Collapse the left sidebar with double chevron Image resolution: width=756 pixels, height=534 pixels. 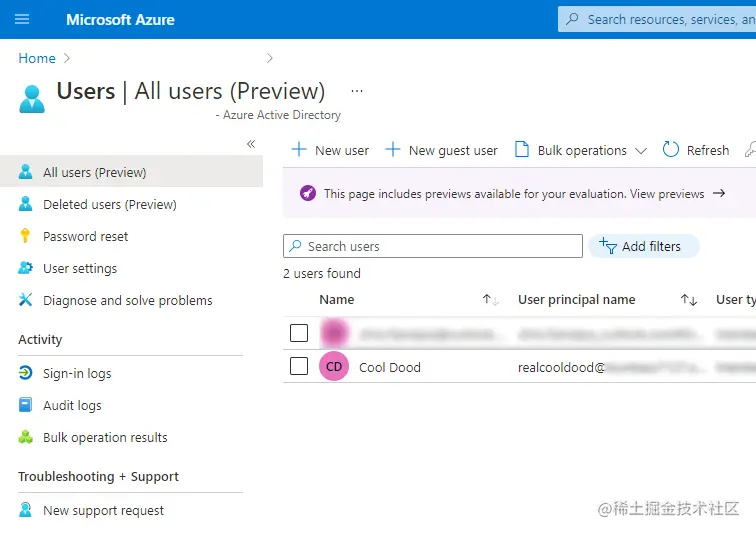[x=251, y=144]
